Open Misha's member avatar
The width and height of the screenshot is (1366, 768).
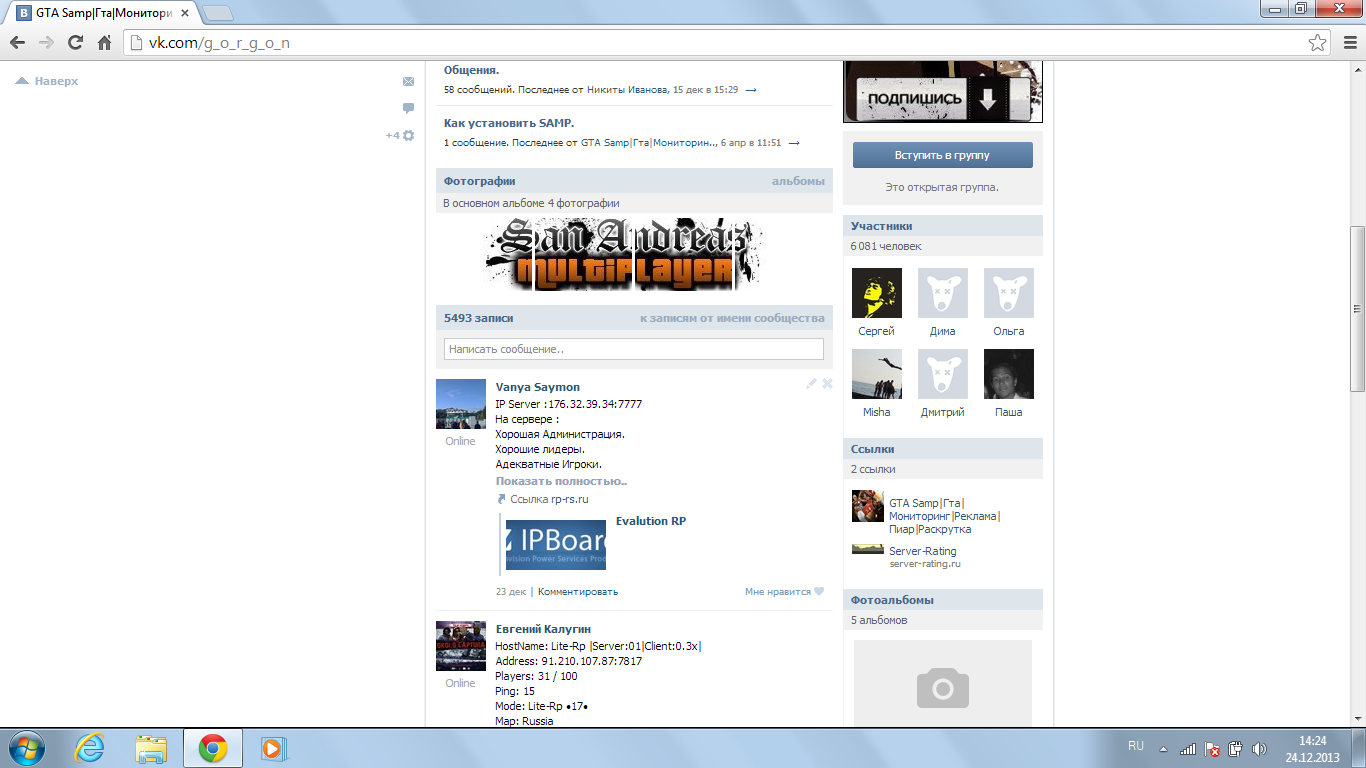pyautogui.click(x=877, y=374)
